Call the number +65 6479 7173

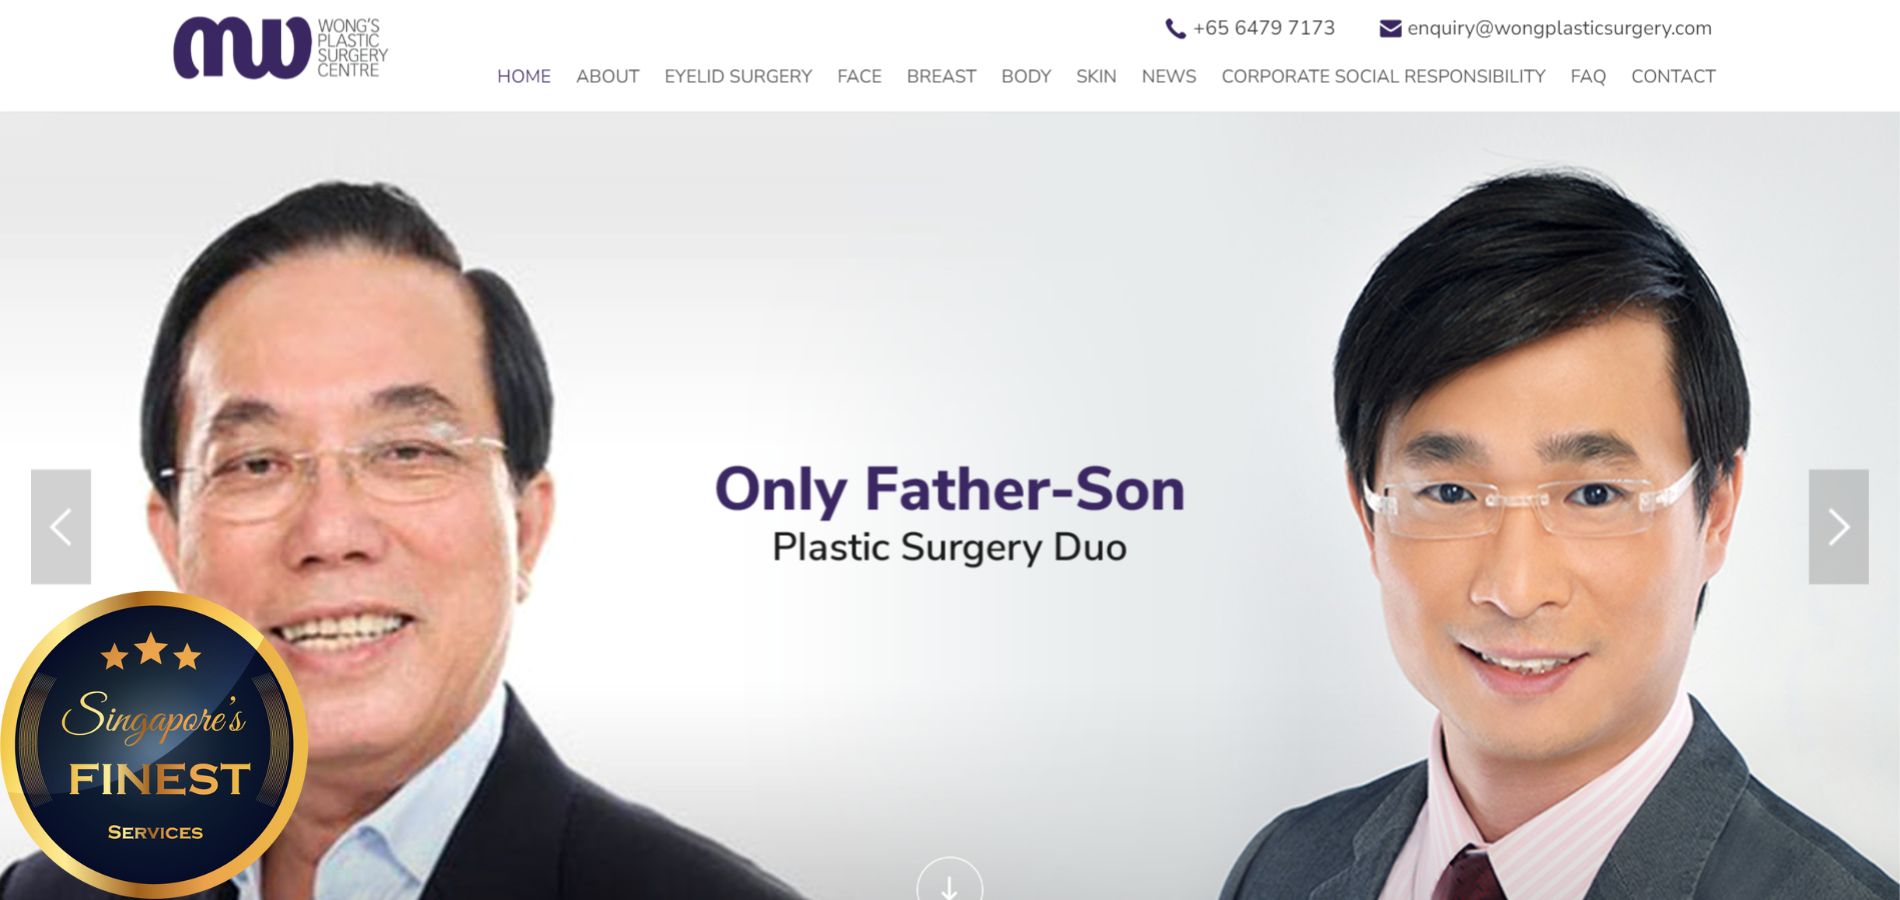pos(1264,28)
